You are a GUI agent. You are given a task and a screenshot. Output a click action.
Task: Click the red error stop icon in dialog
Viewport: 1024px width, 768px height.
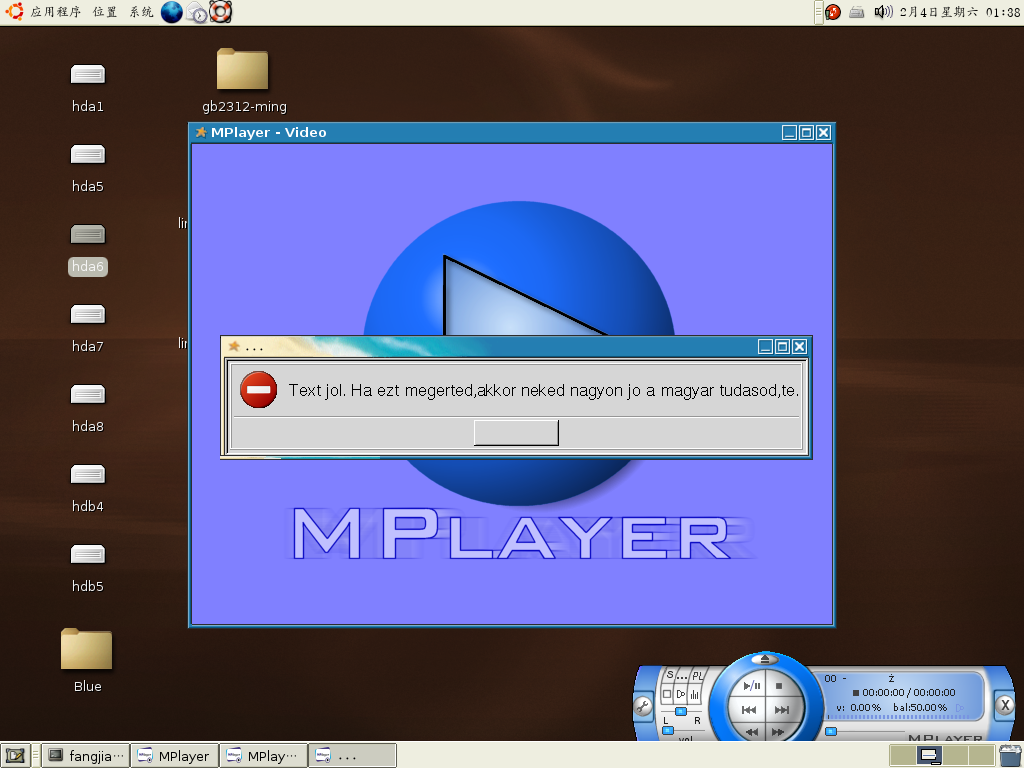tap(259, 390)
